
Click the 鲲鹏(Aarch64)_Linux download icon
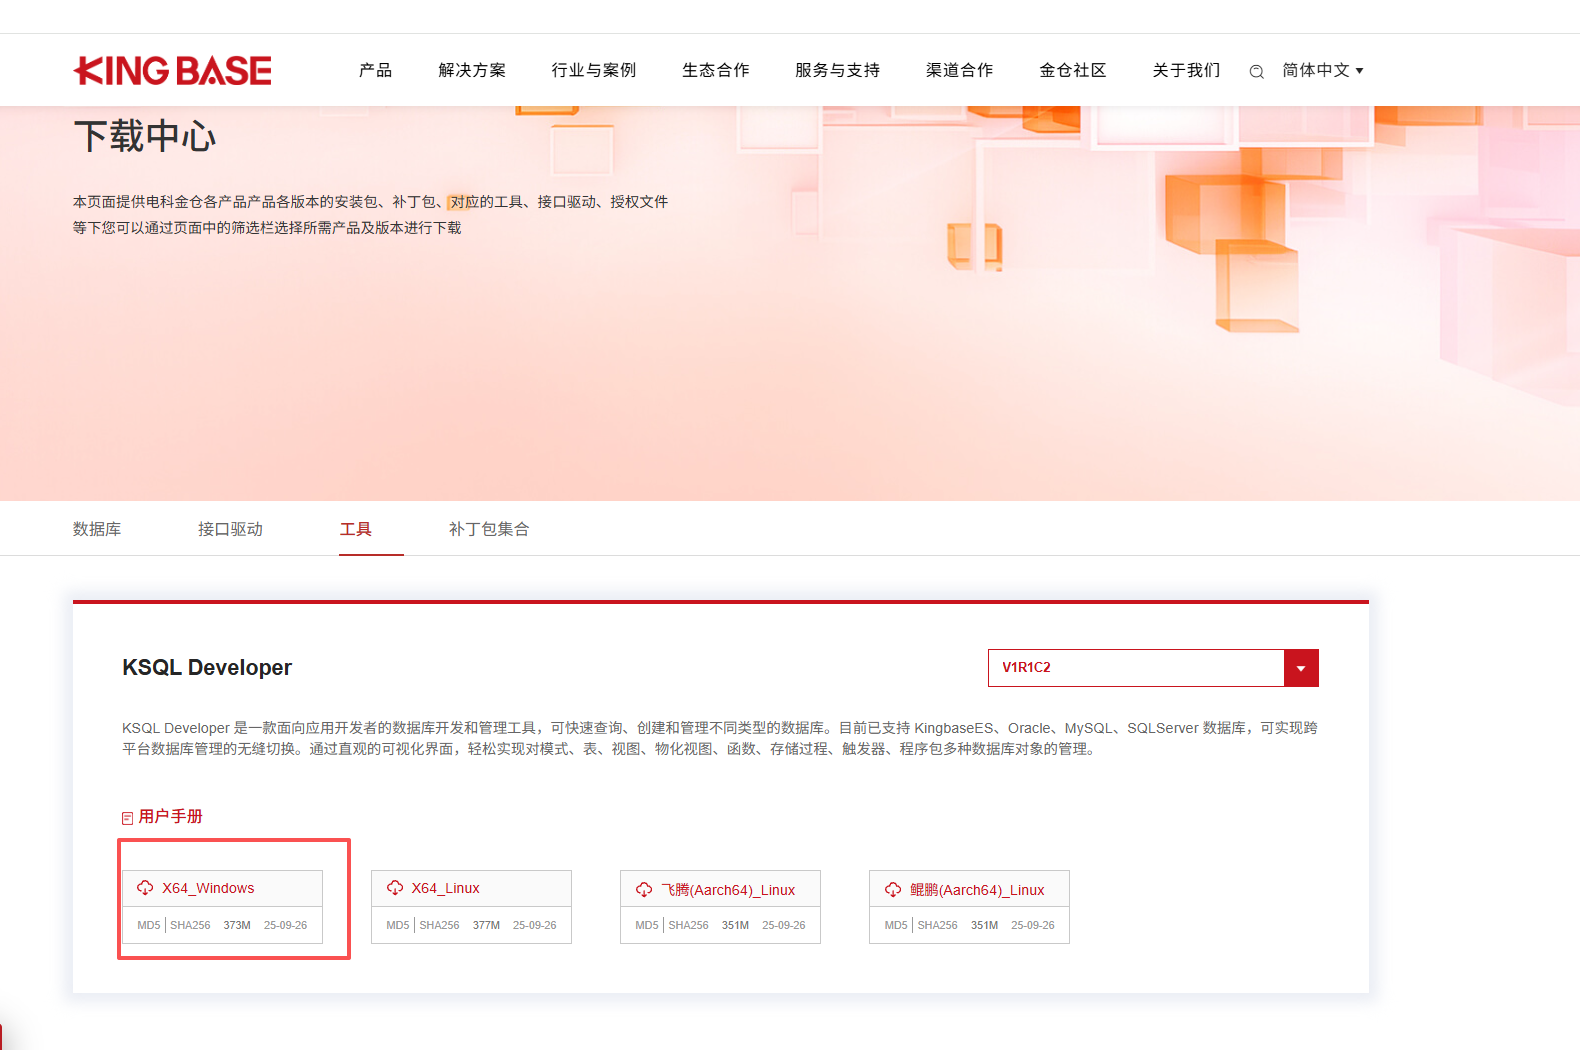[x=893, y=890]
